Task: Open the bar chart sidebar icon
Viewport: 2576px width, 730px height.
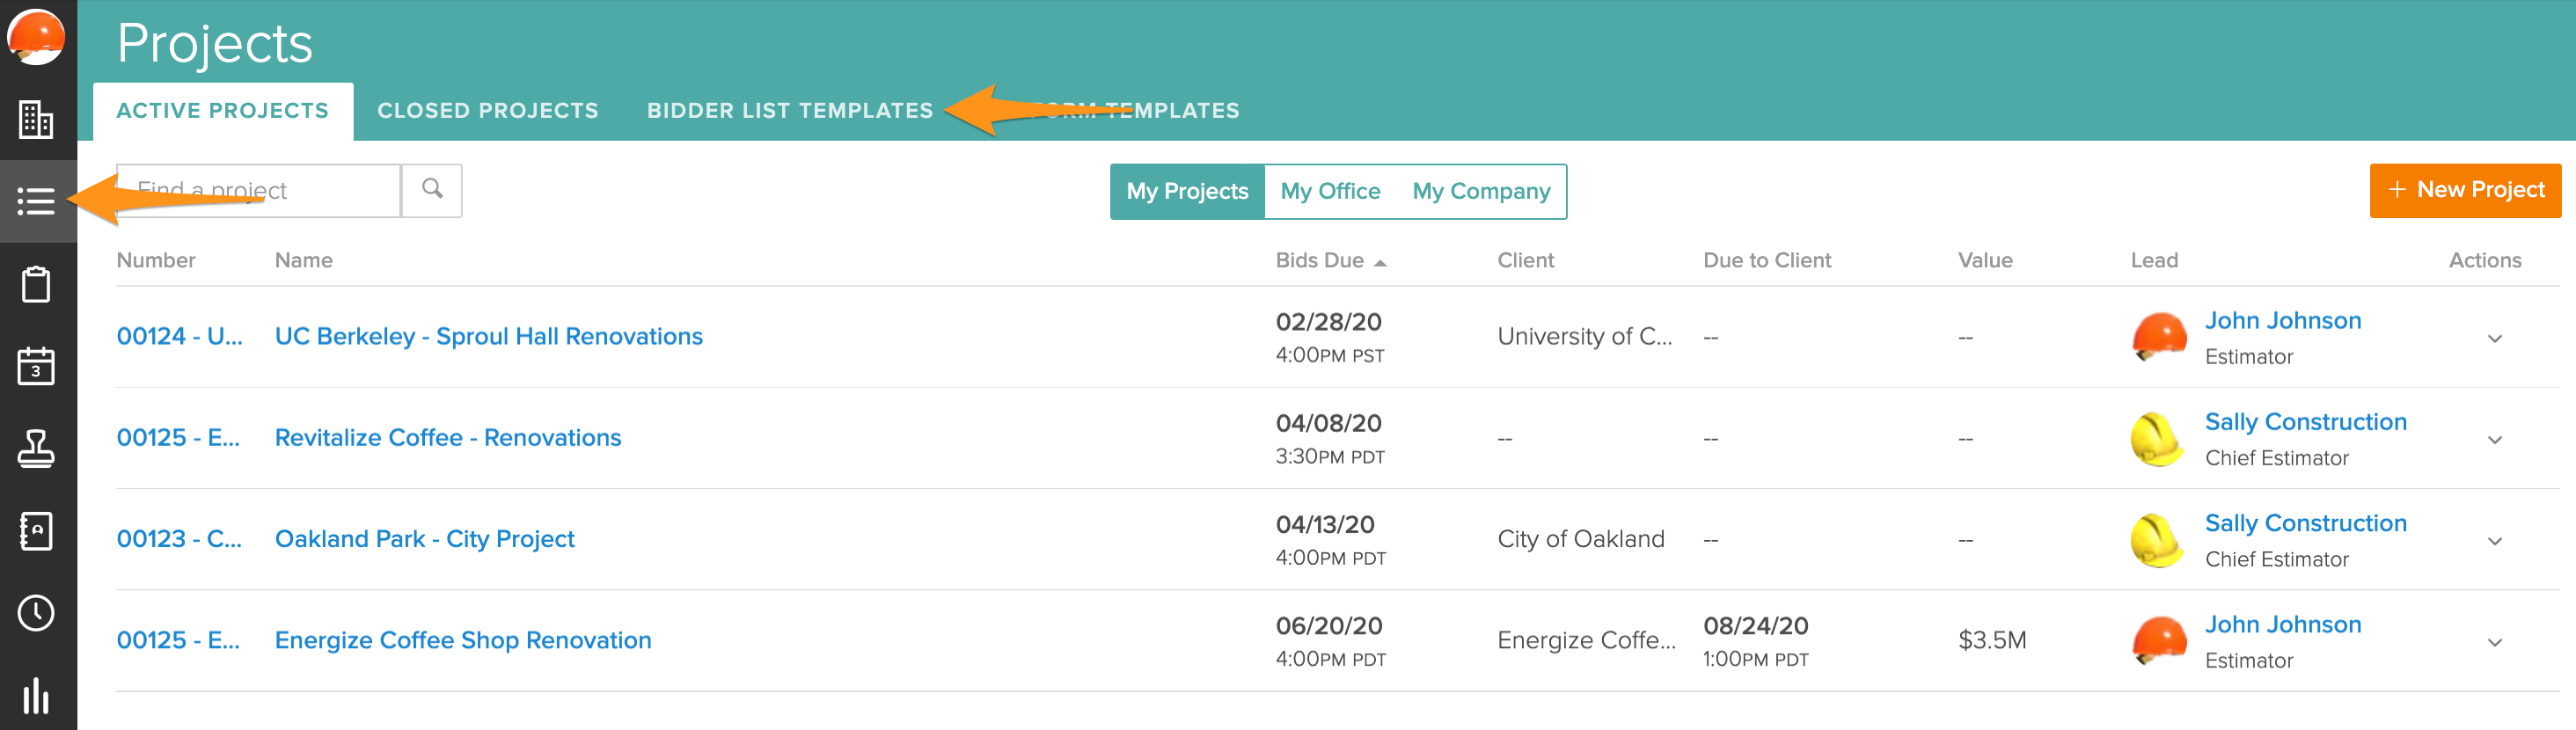Action: (x=36, y=695)
